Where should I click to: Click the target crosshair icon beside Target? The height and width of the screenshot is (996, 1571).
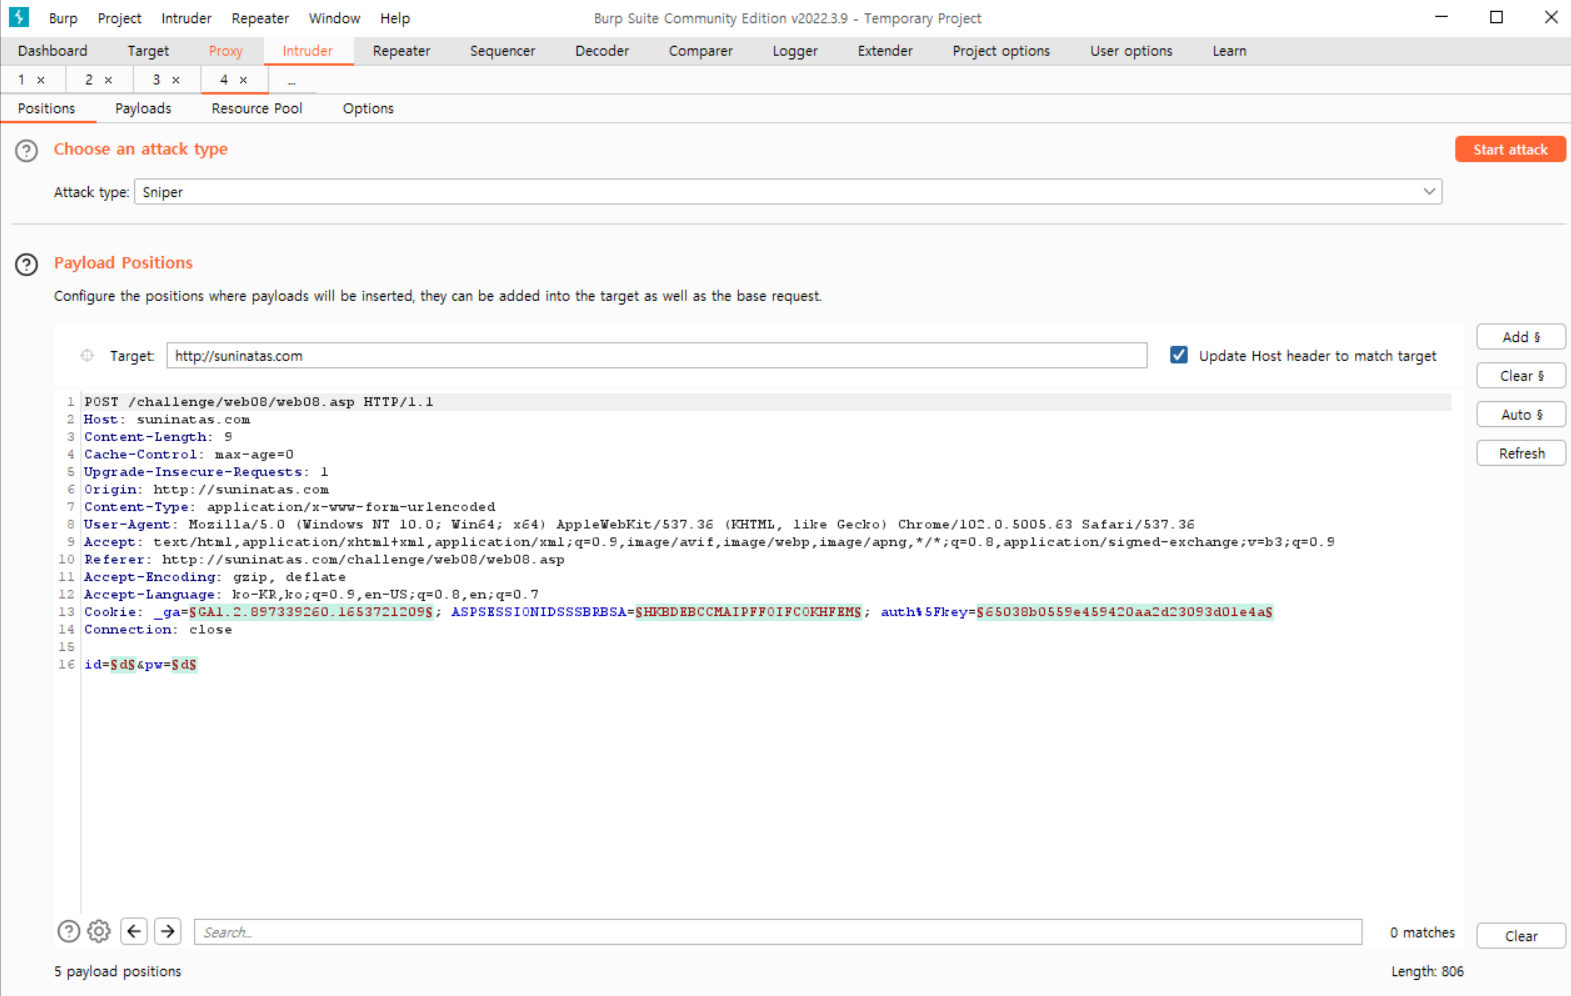tap(87, 356)
